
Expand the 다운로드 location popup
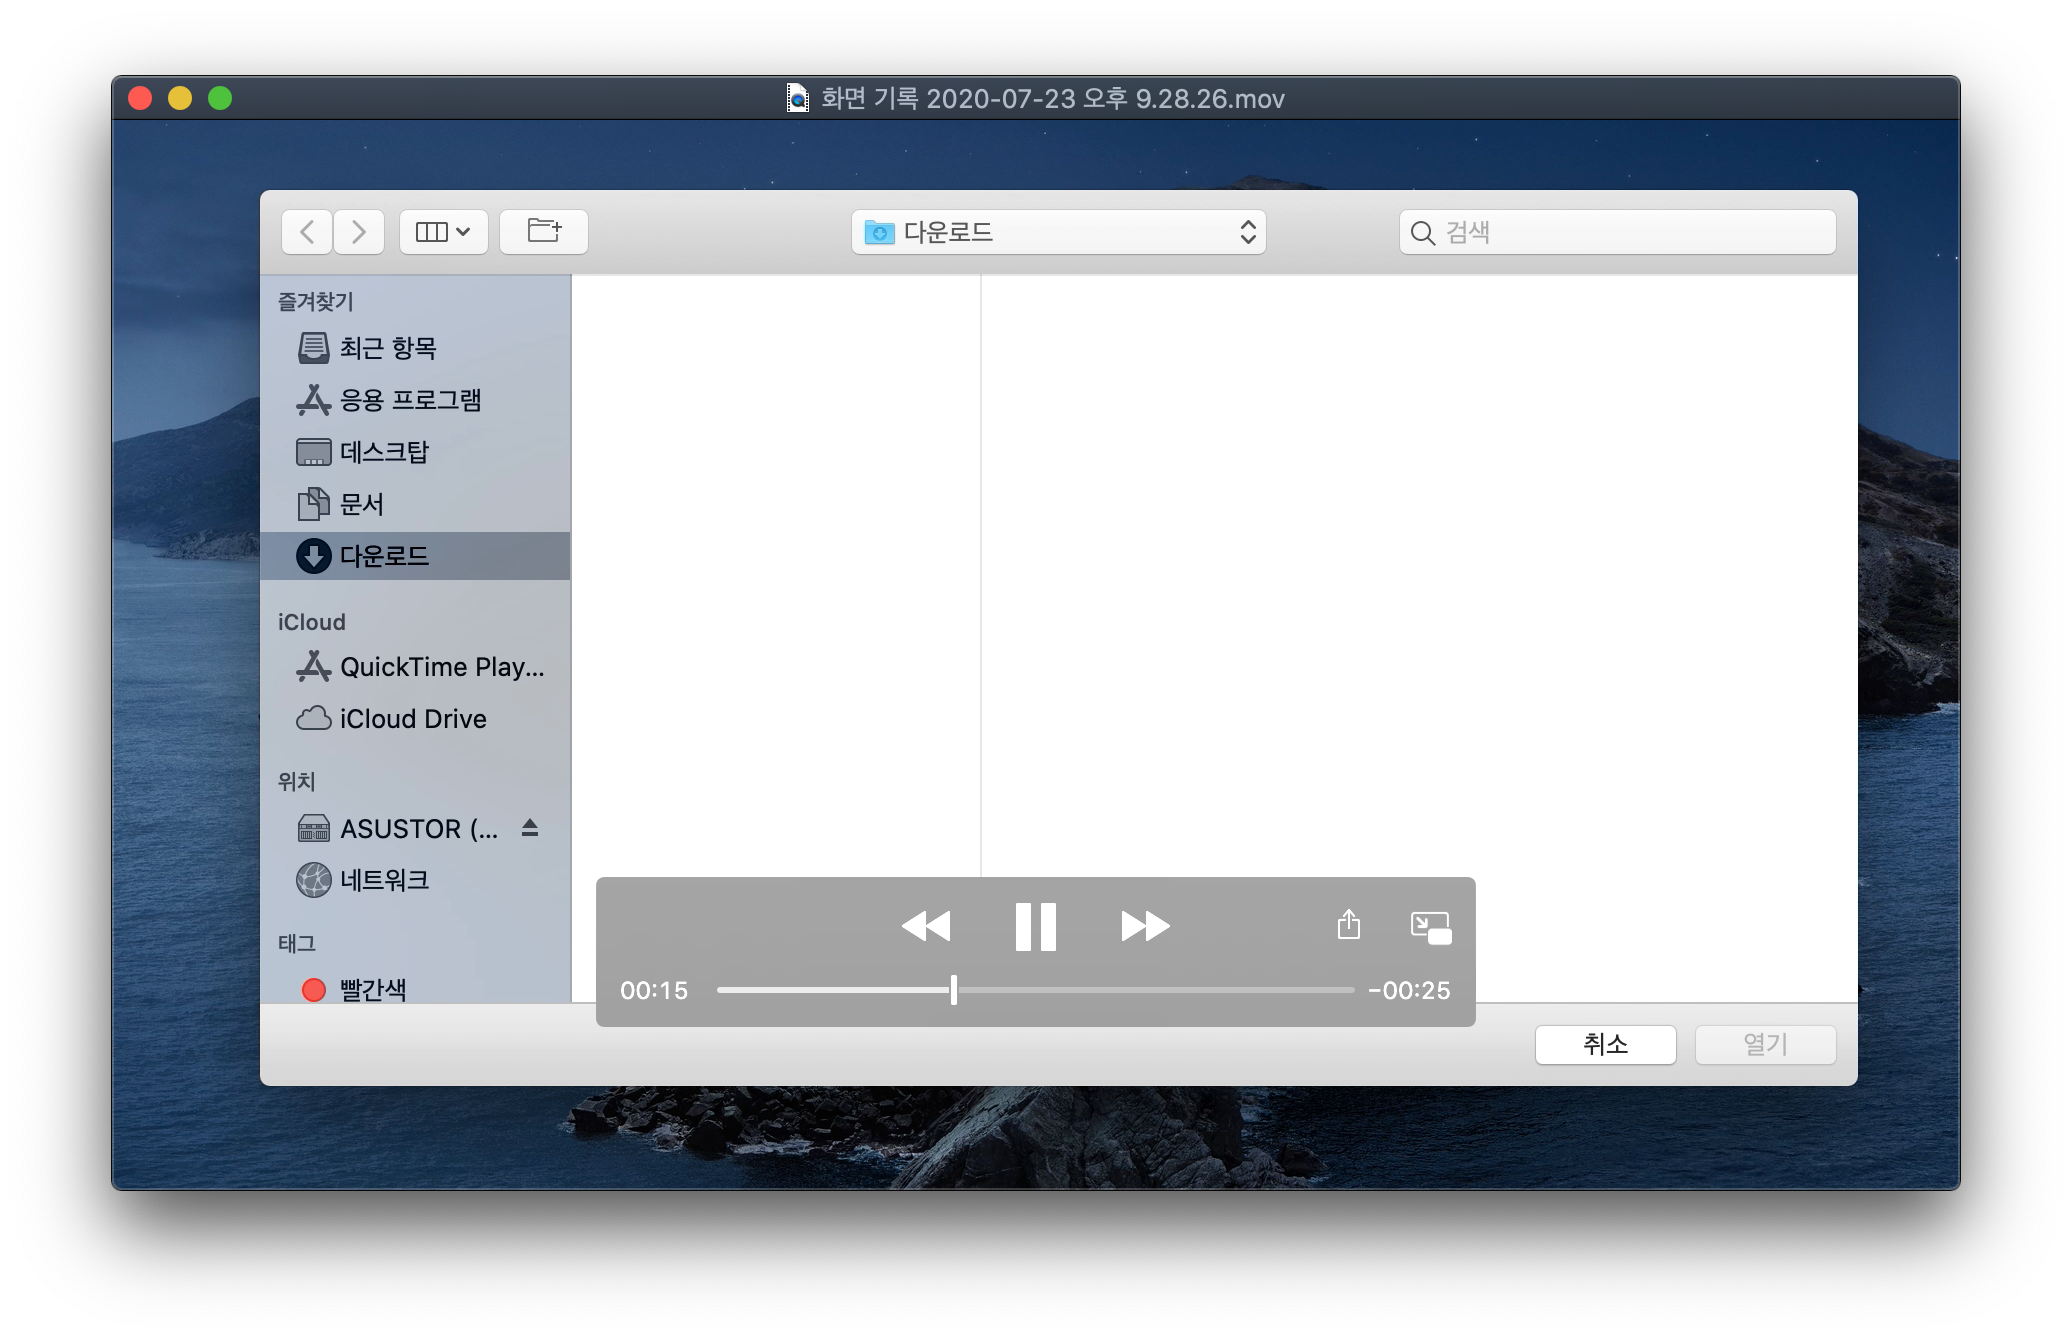[x=1058, y=232]
